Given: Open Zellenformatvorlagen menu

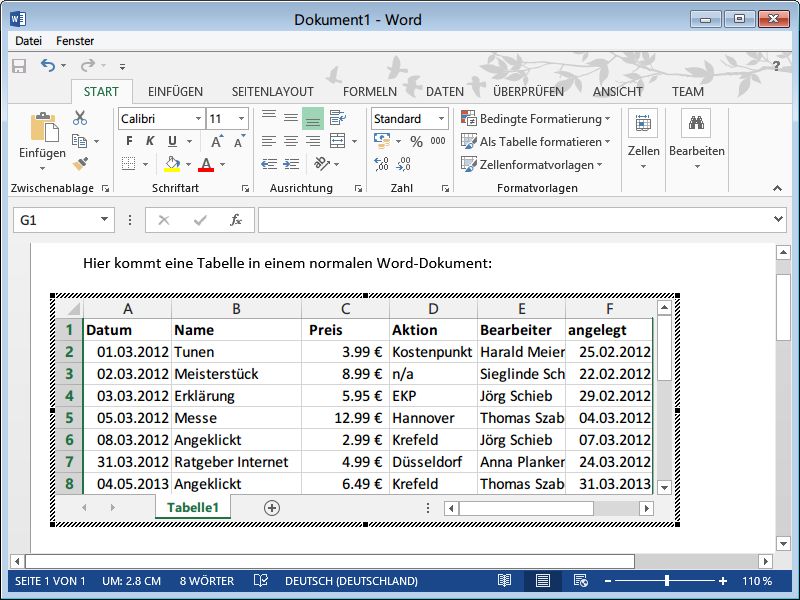Looking at the screenshot, I should click(x=531, y=164).
